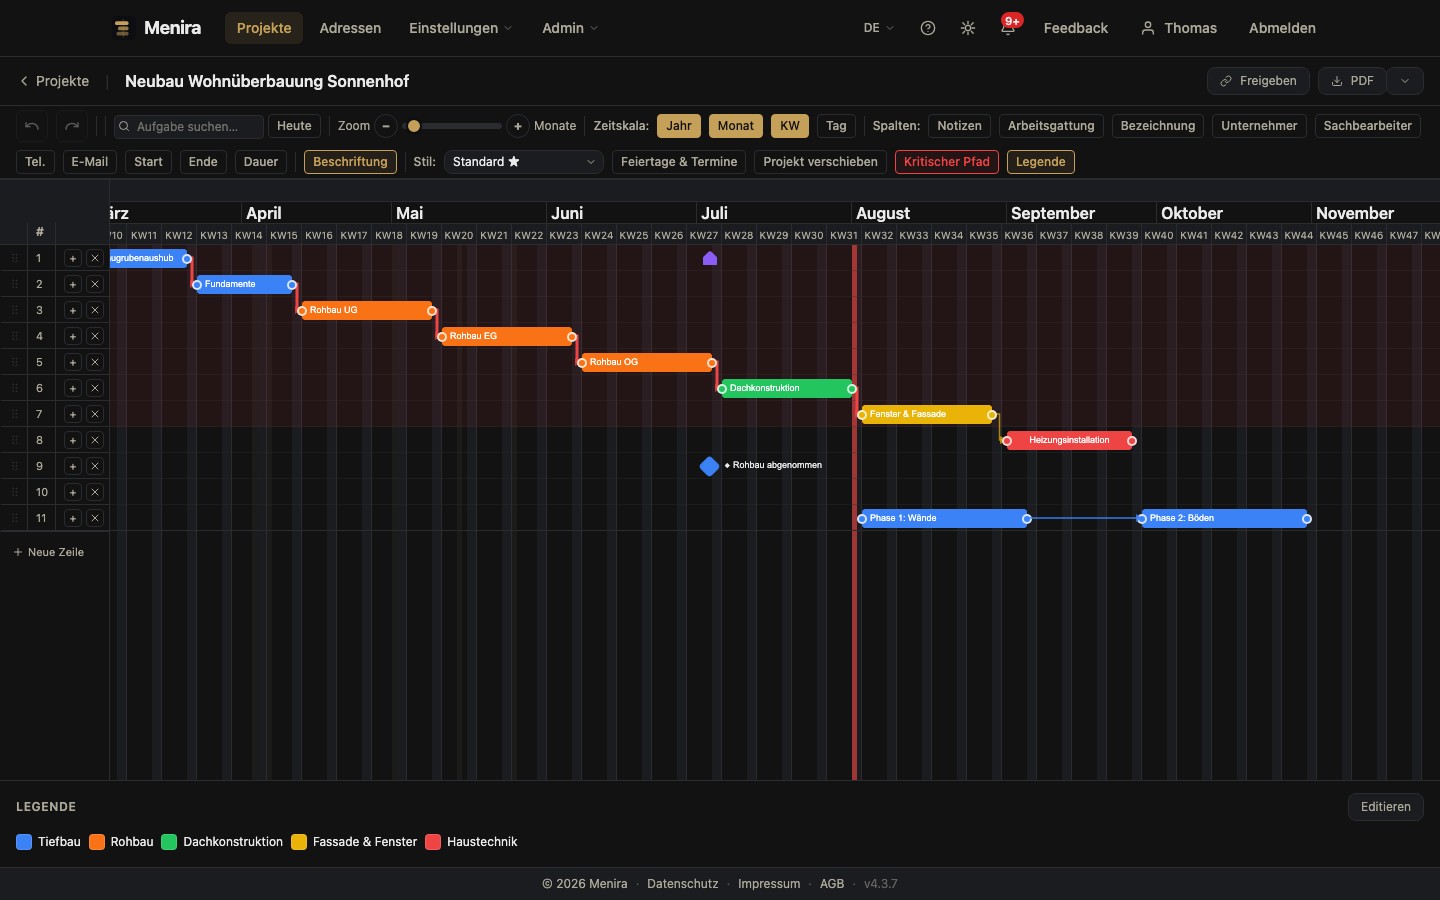
Task: Click the Freigeben button
Action: click(x=1258, y=81)
